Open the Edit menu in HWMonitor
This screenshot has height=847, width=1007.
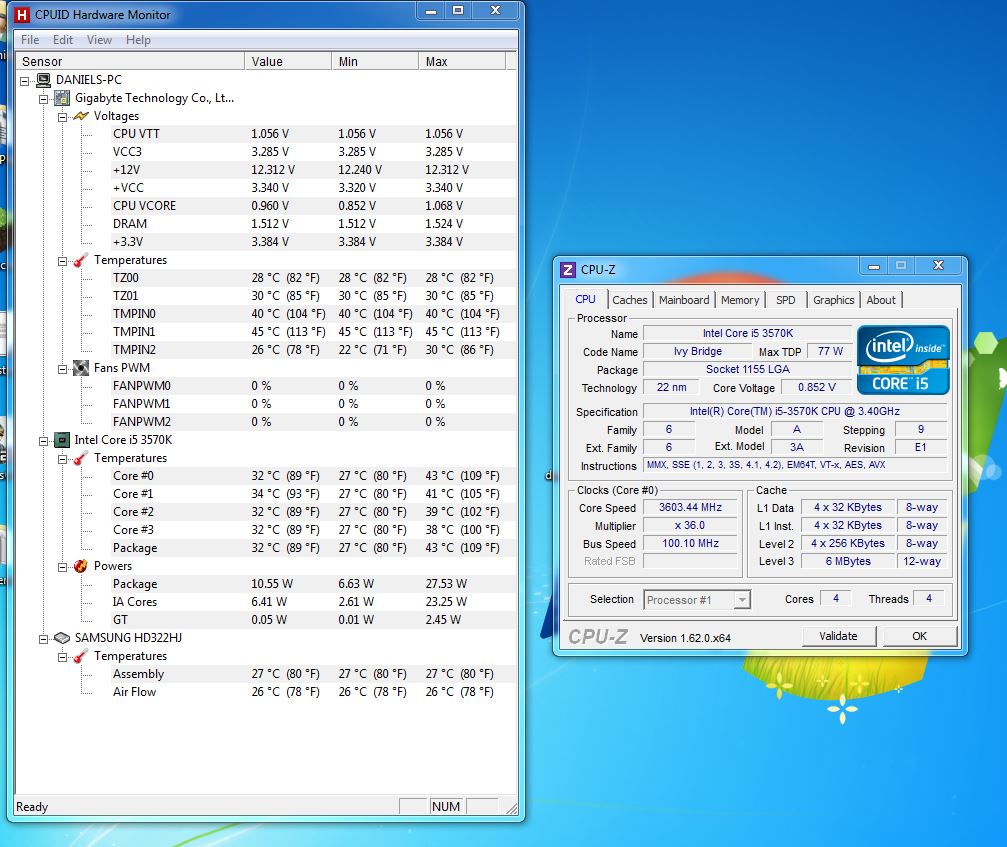click(x=63, y=40)
